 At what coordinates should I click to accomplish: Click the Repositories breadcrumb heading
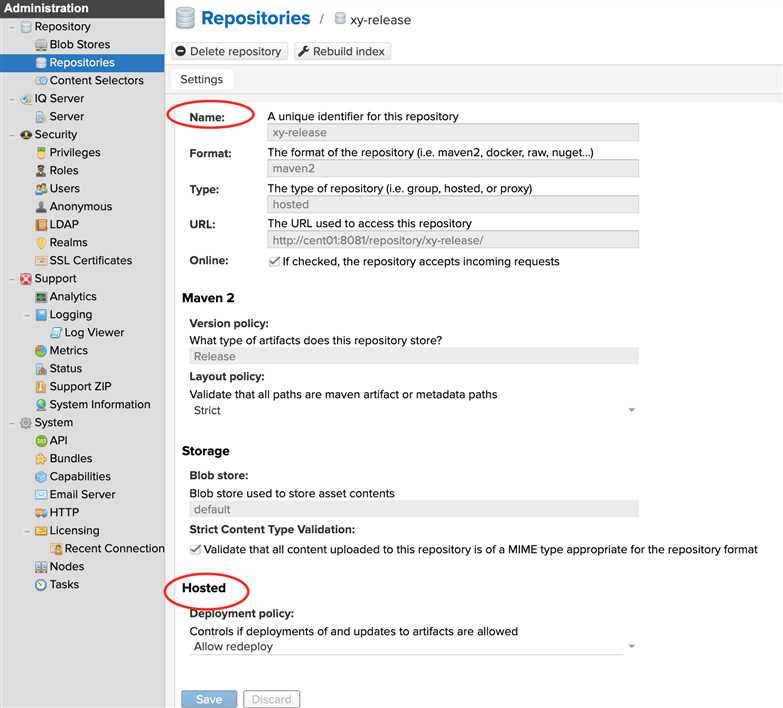[255, 18]
